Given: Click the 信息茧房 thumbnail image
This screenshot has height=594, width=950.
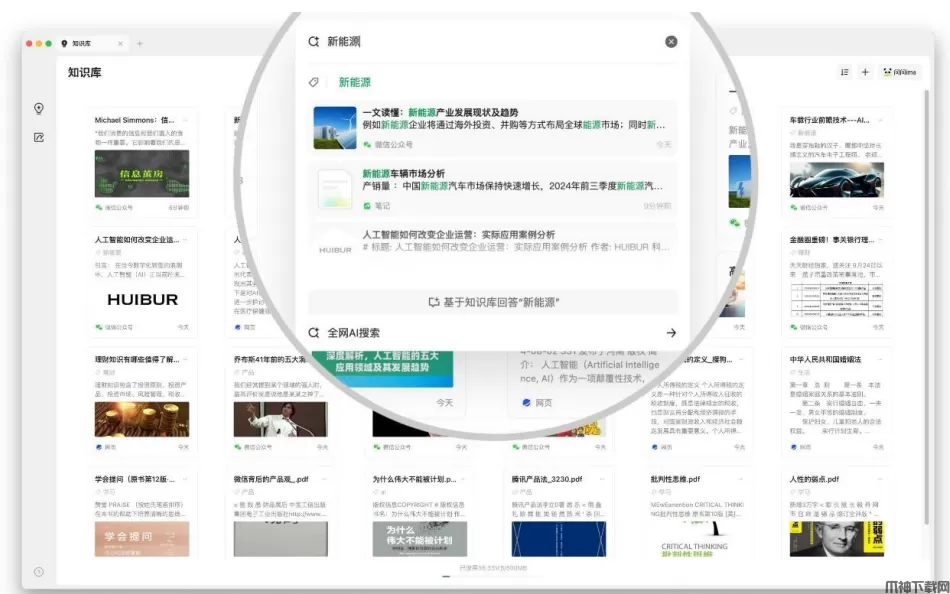Looking at the screenshot, I should tap(142, 174).
